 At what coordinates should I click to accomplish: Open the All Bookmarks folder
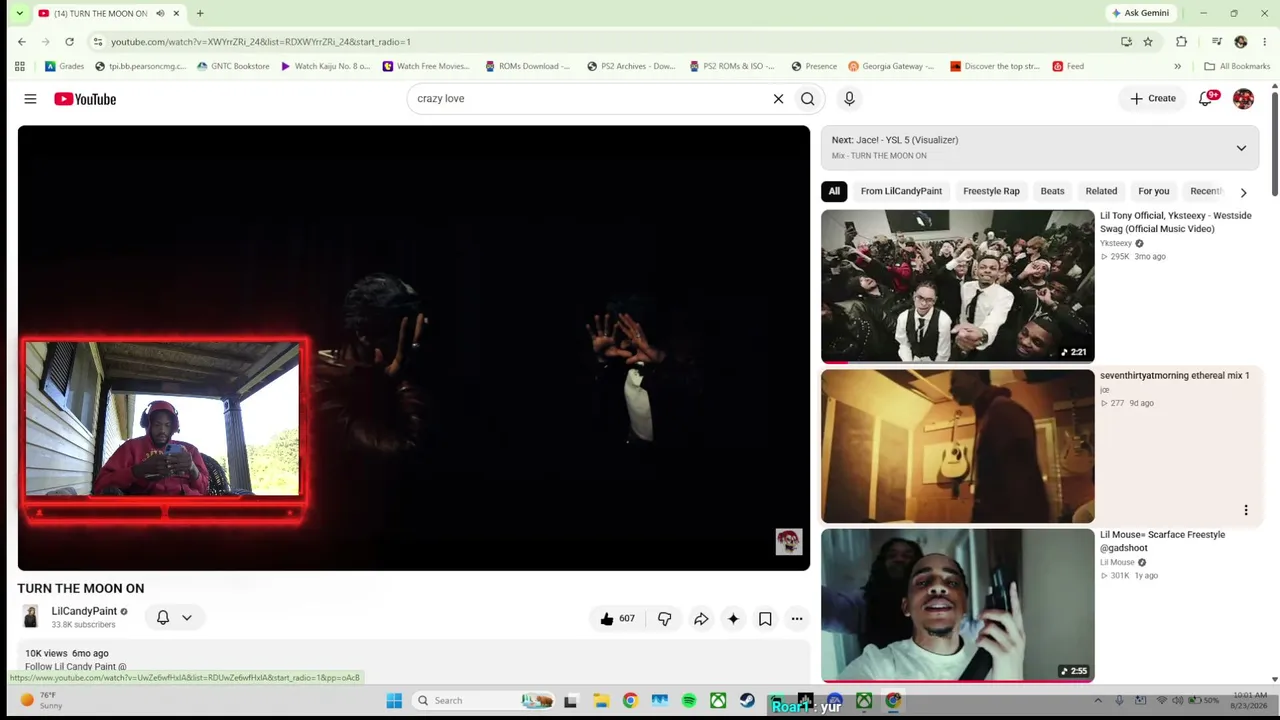click(x=1238, y=66)
